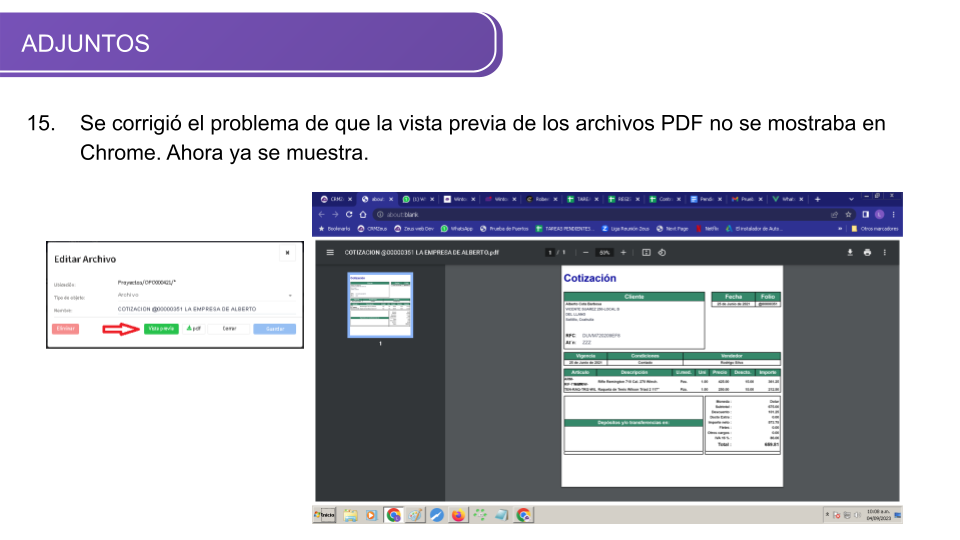Click the Chrome home icon
Image resolution: width=960 pixels, height=540 pixels.
[x=362, y=214]
